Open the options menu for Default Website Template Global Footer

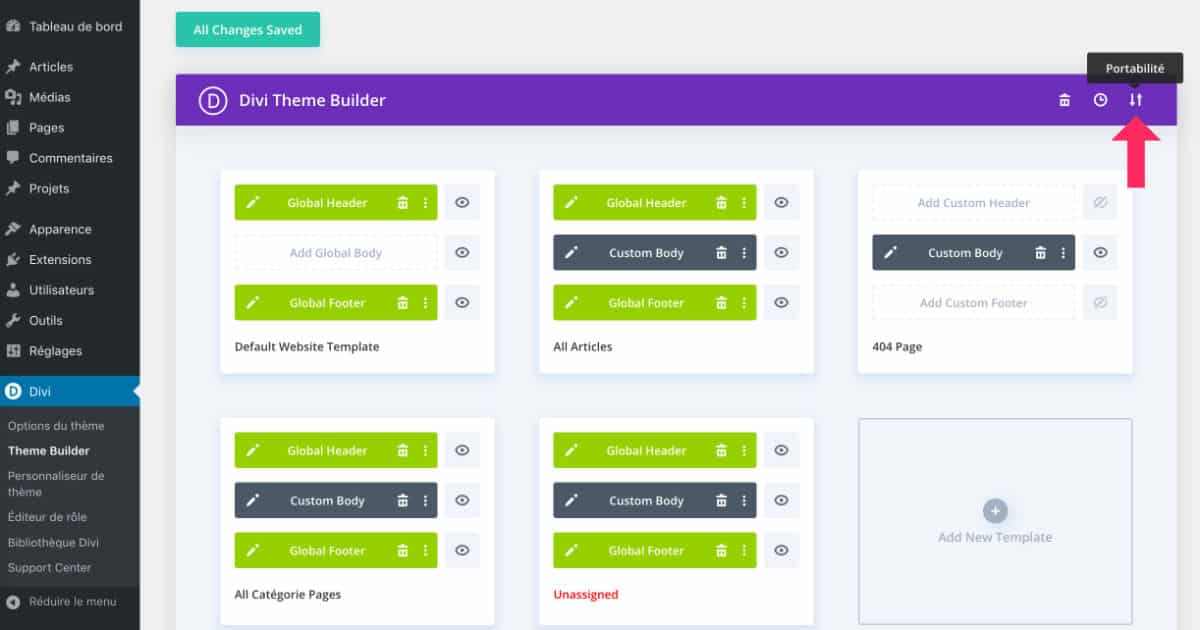425,303
